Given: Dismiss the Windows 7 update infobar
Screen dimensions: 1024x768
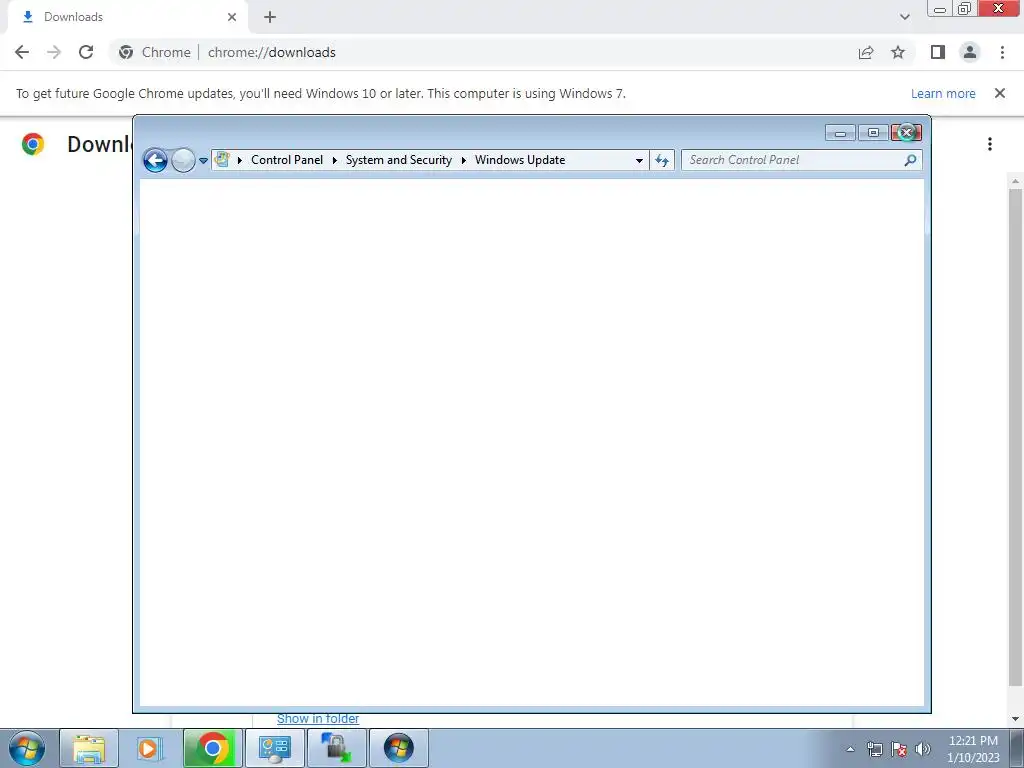Looking at the screenshot, I should 999,93.
